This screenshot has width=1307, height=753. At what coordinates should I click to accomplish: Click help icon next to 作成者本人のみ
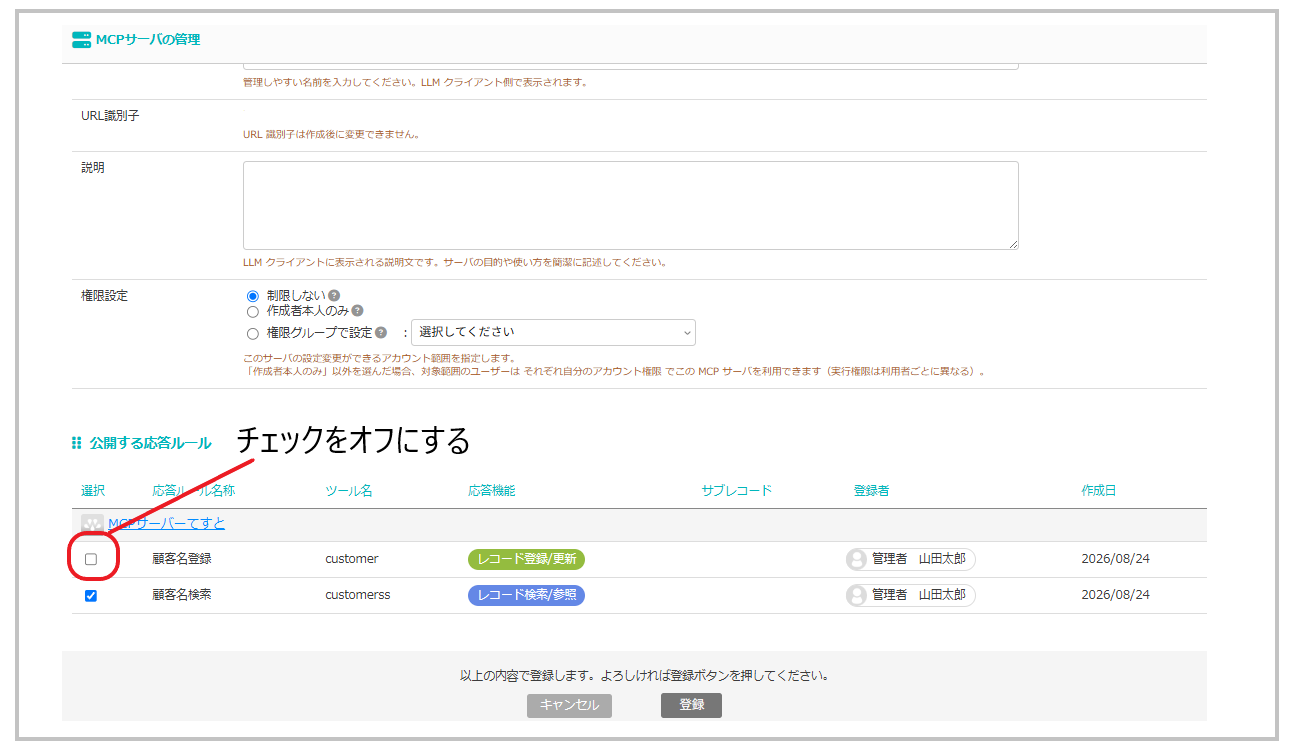pos(357,311)
